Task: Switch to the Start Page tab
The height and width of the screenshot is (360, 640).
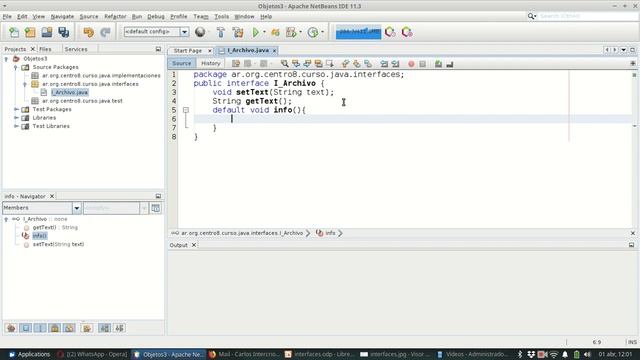Action: click(x=188, y=51)
